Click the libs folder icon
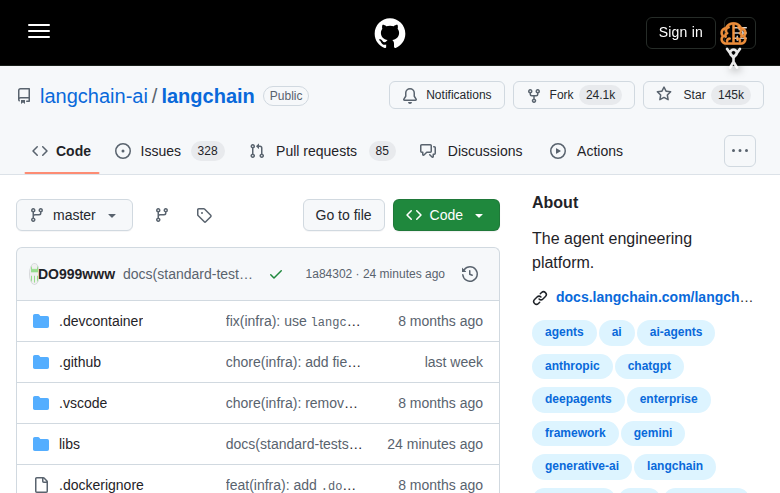The image size is (780, 493). tap(41, 444)
